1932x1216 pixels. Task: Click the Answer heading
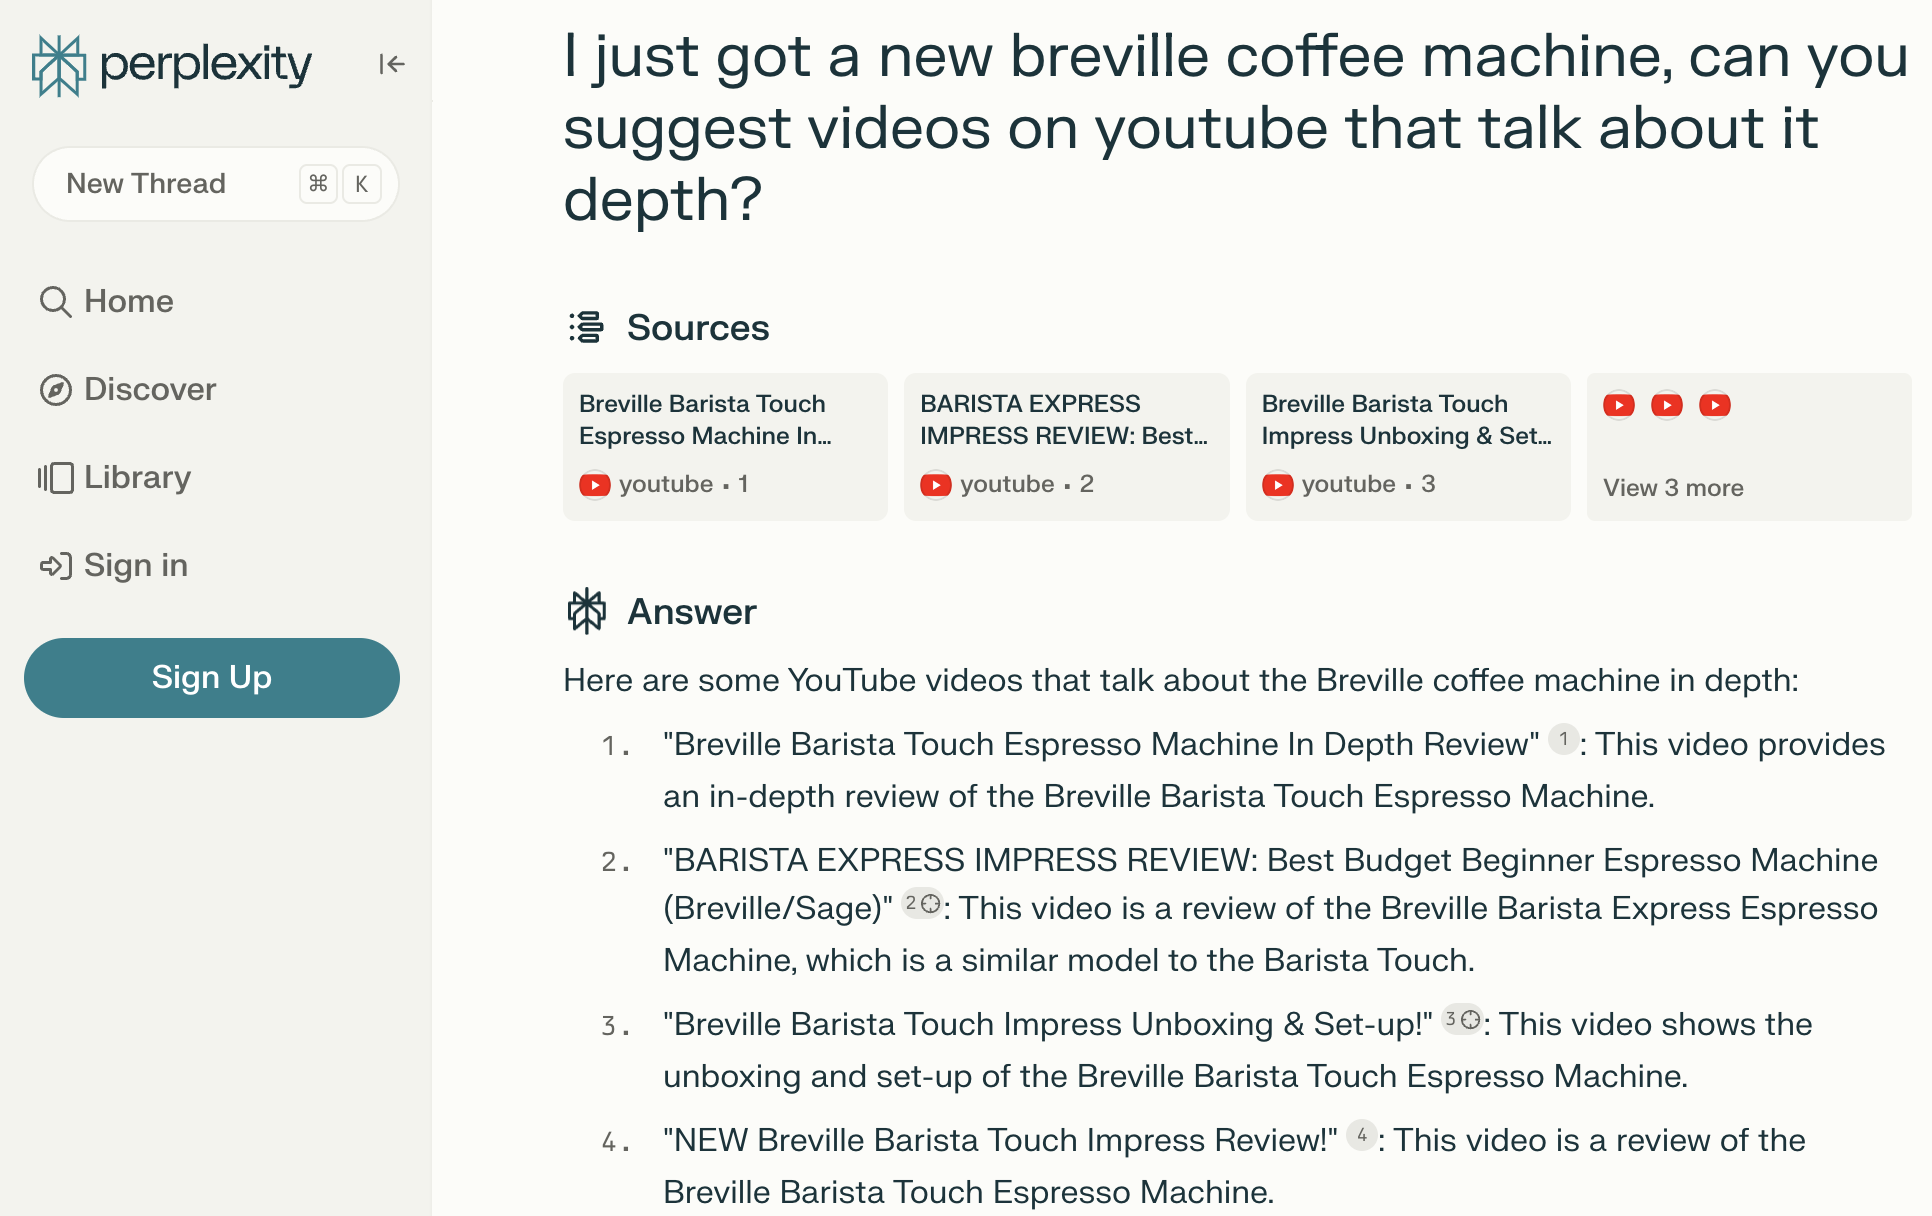692,612
